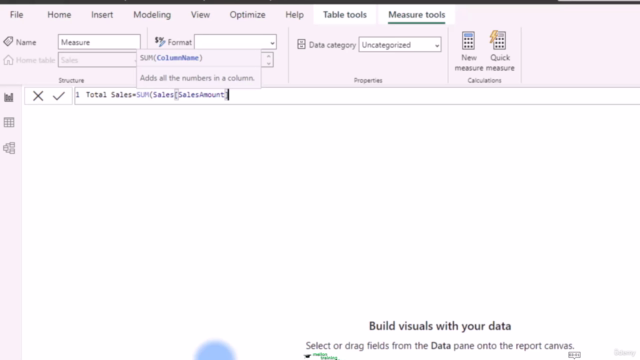Click the 'Properties' group label
This screenshot has height=360, width=640.
pos(368,80)
